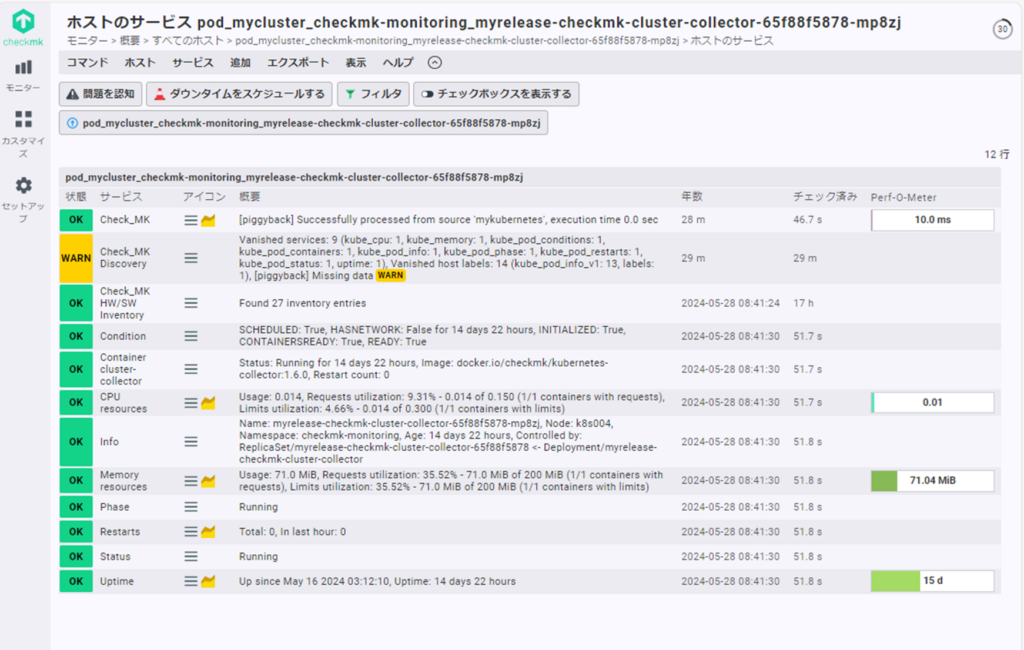Image resolution: width=1024 pixels, height=650 pixels.
Task: Show graph icon for Memory resources
Action: click(x=208, y=481)
